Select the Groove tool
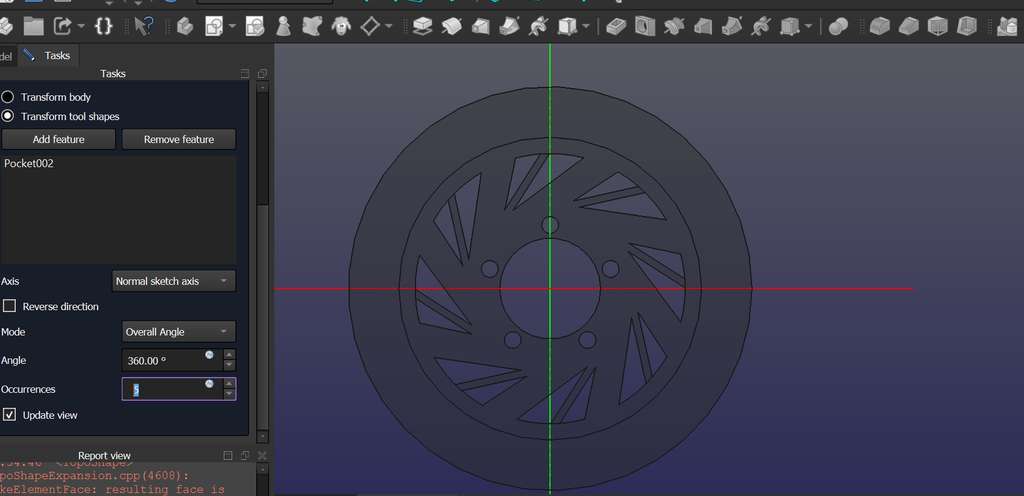This screenshot has width=1024, height=496. coord(674,26)
